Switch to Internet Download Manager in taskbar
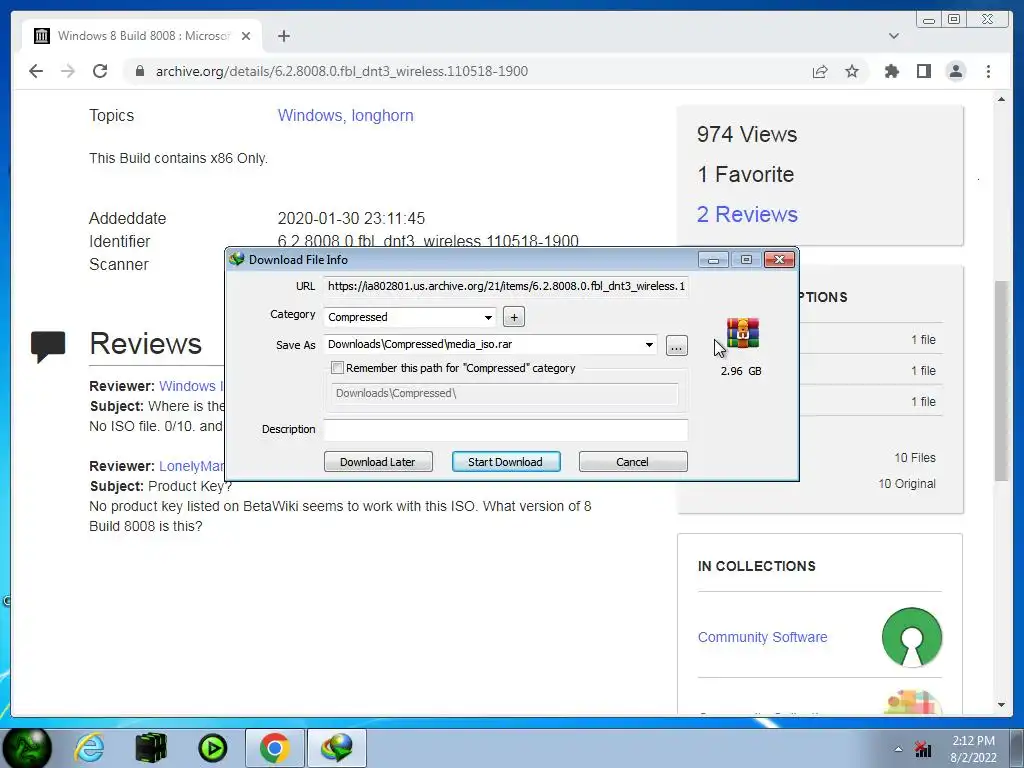Screen dimensions: 1024x768 336,748
